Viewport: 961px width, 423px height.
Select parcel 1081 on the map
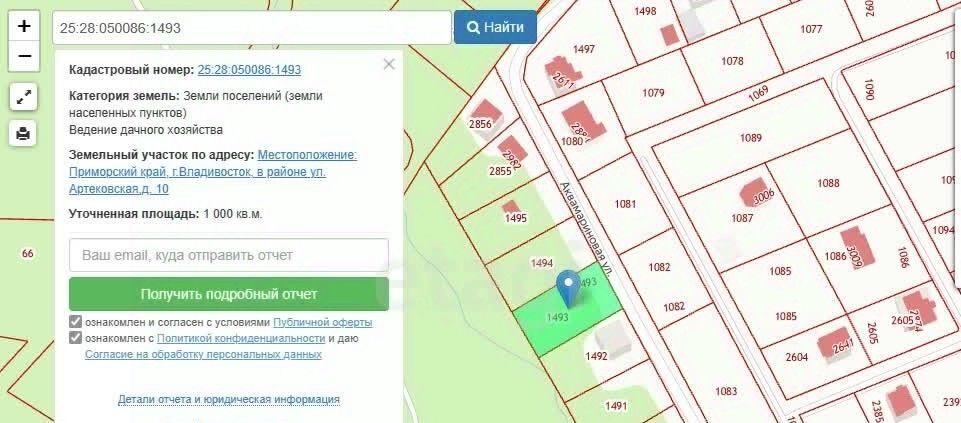(x=625, y=204)
